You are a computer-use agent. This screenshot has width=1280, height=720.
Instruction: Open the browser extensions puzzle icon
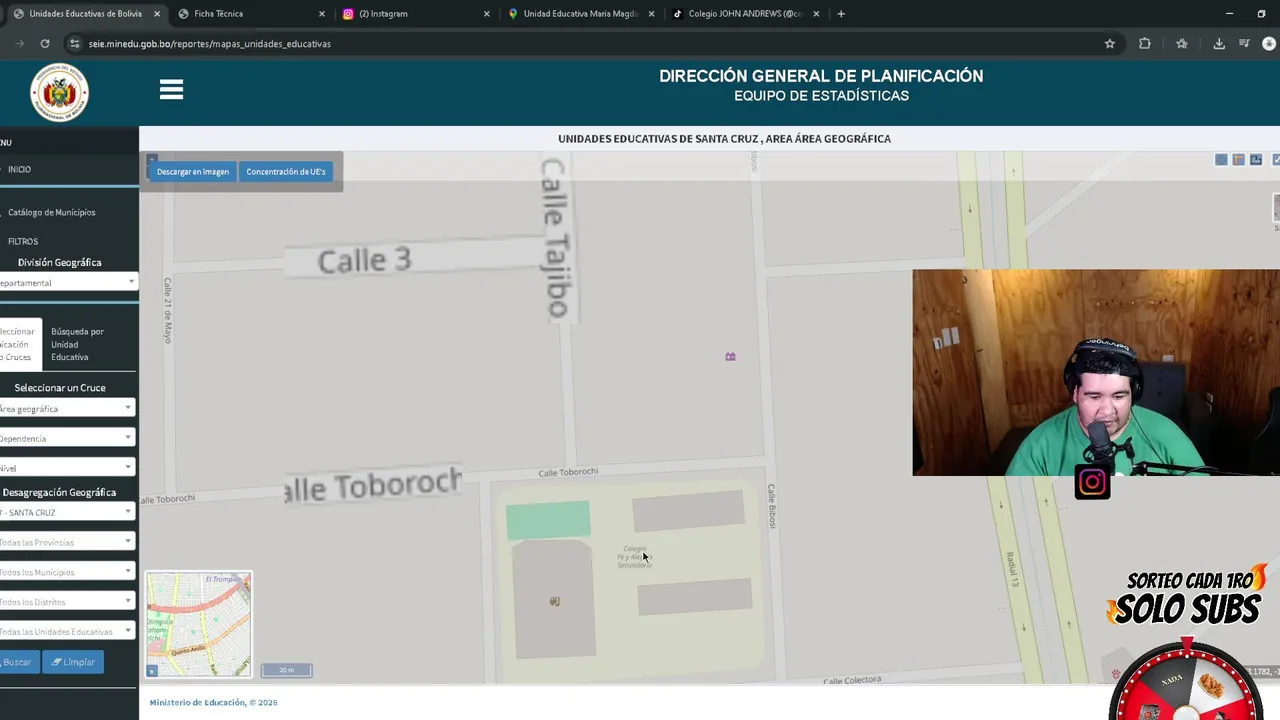point(1145,43)
